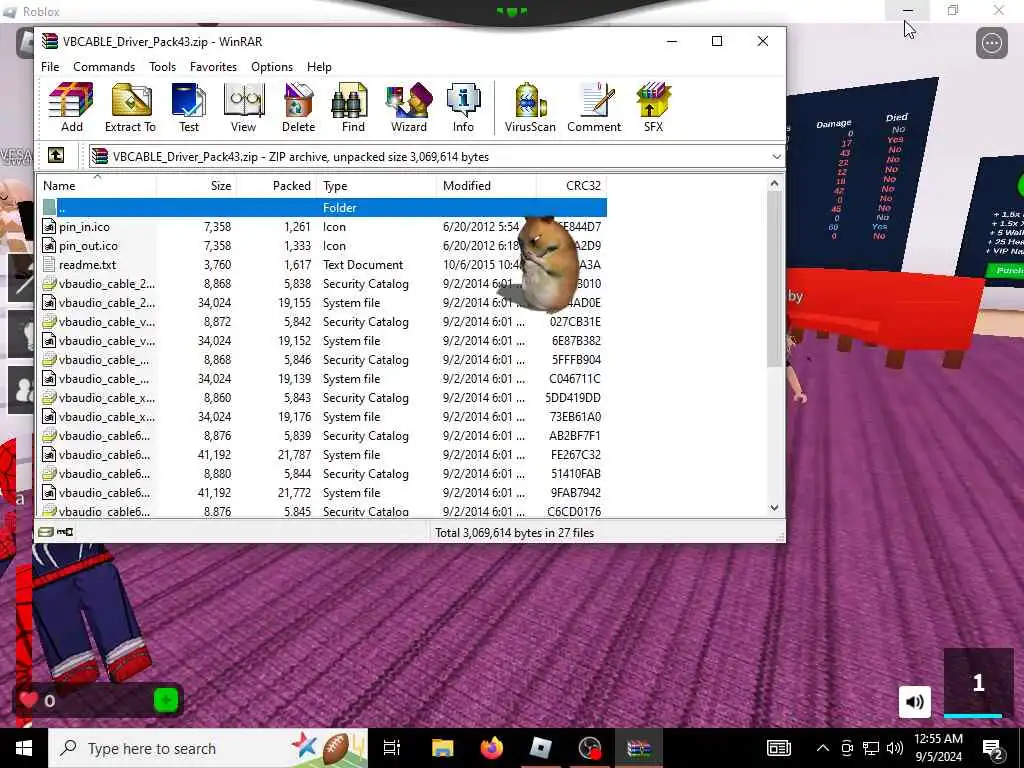Image resolution: width=1024 pixels, height=768 pixels.
Task: Click the Packed value 21,787
Action: tap(295, 455)
